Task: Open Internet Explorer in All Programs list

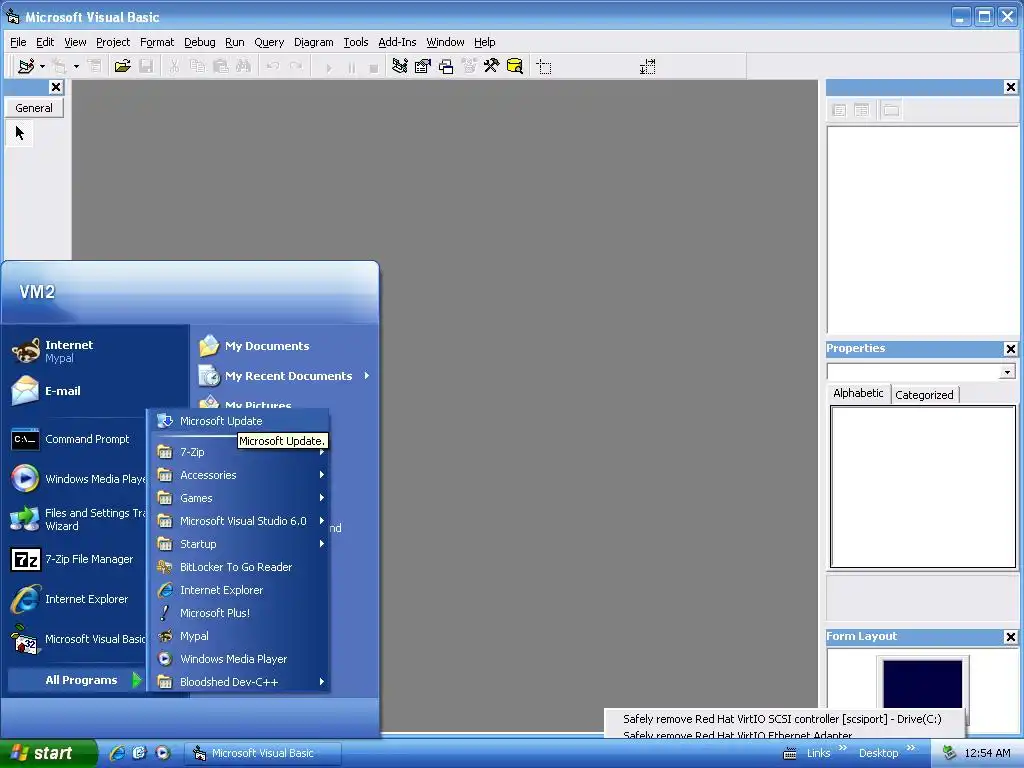Action: click(x=240, y=590)
